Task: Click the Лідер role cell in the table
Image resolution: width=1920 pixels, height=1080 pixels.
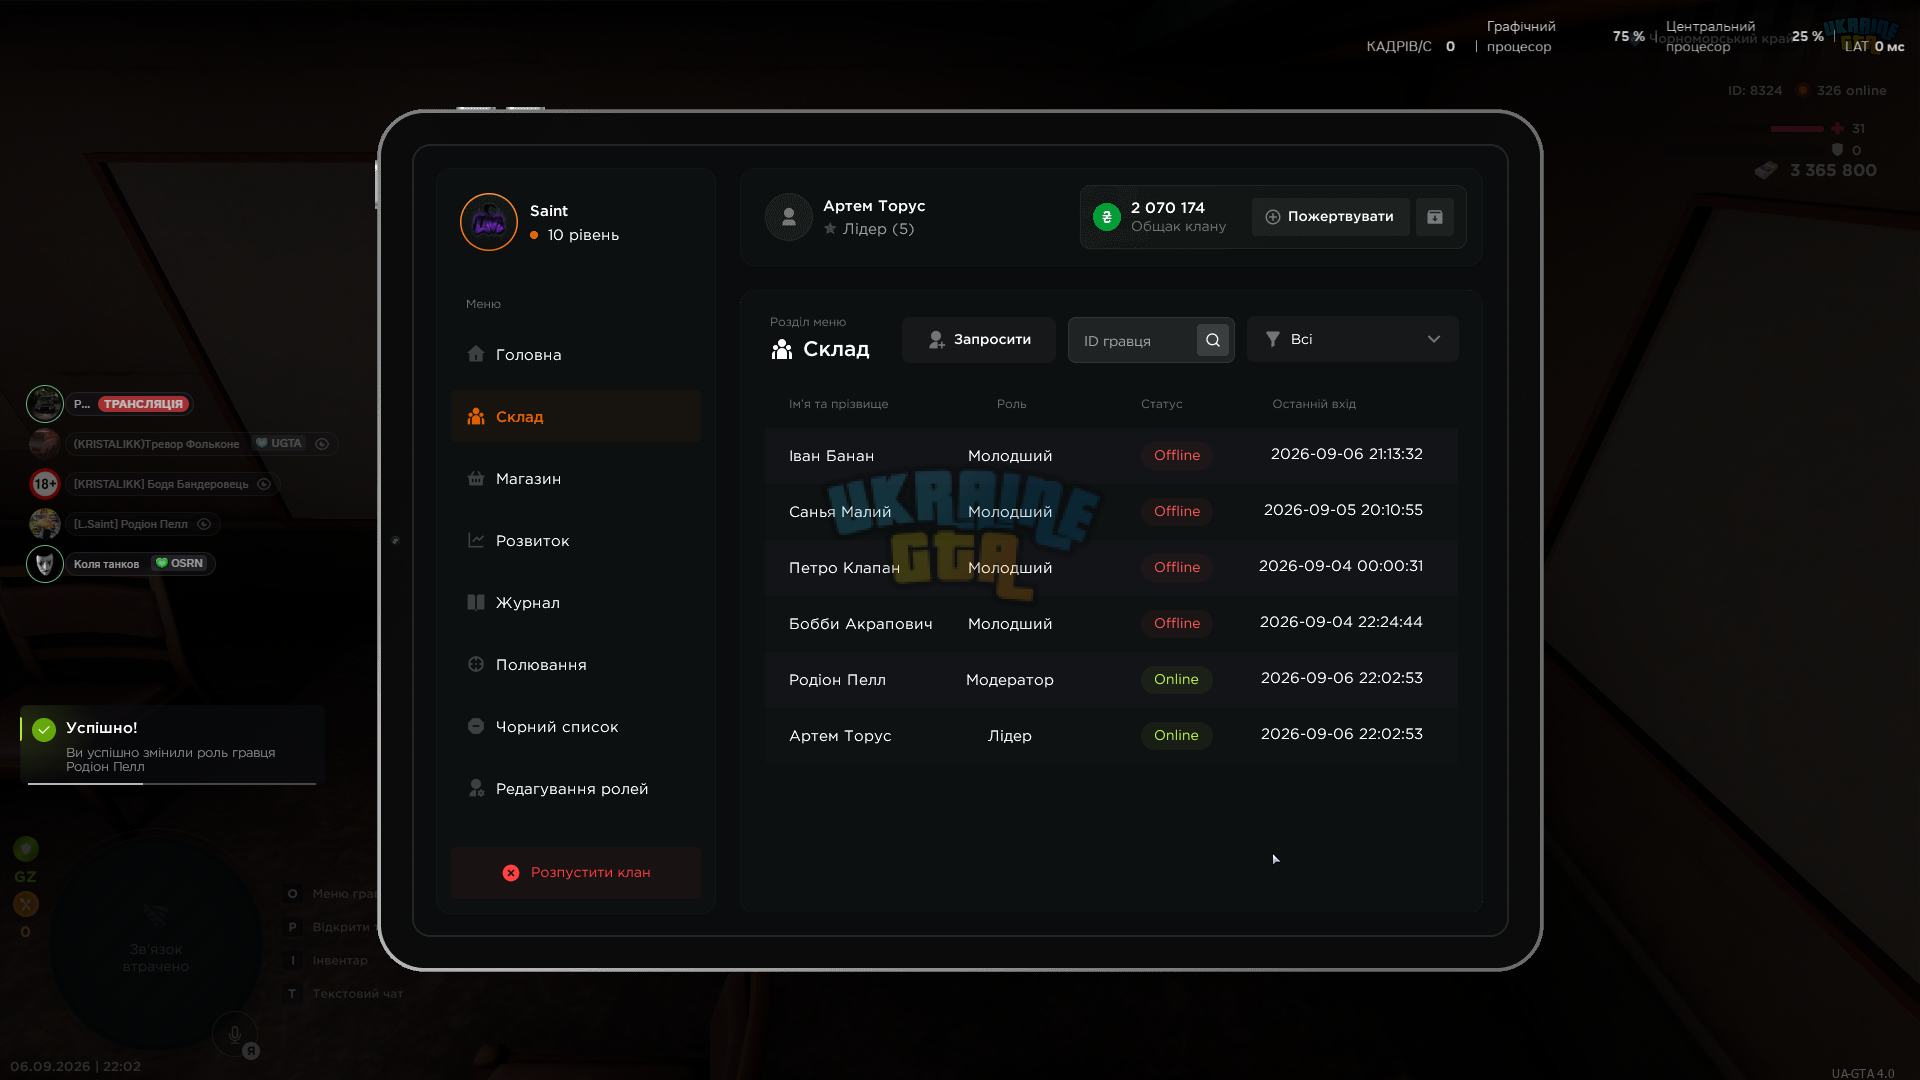Action: tap(1010, 736)
